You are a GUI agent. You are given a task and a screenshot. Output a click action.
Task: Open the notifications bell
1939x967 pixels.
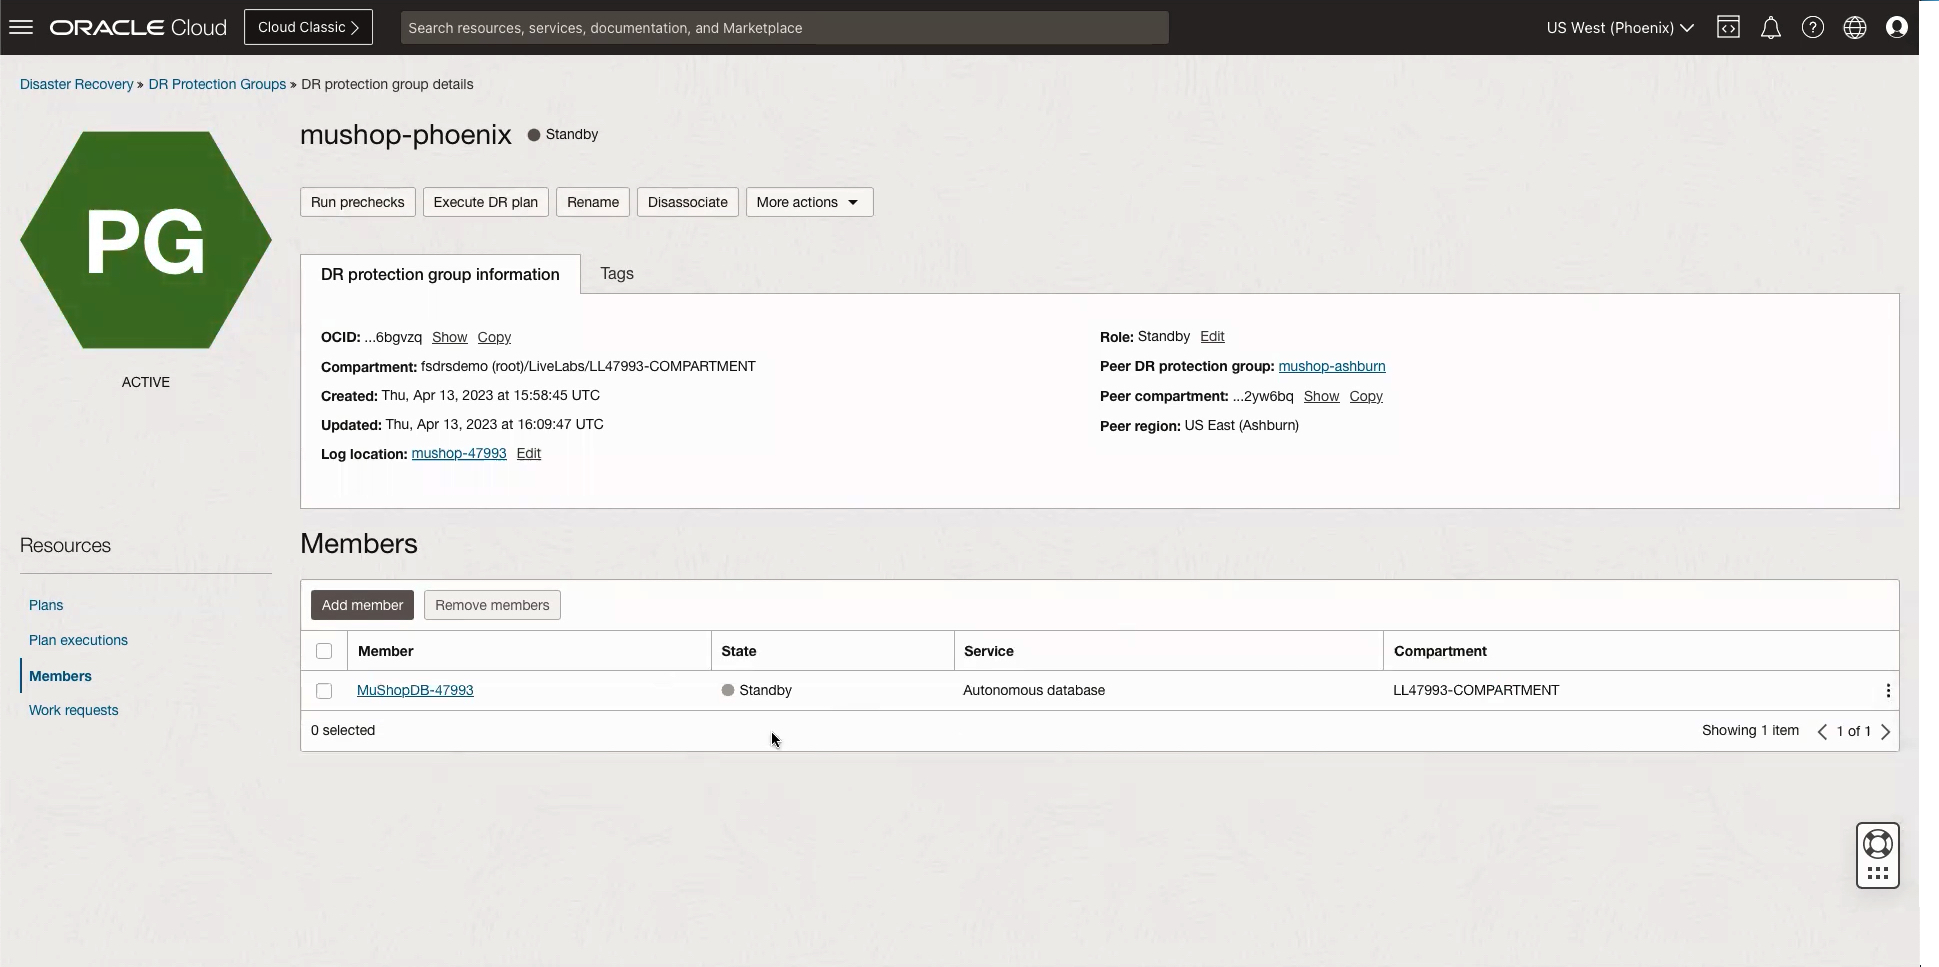tap(1770, 27)
